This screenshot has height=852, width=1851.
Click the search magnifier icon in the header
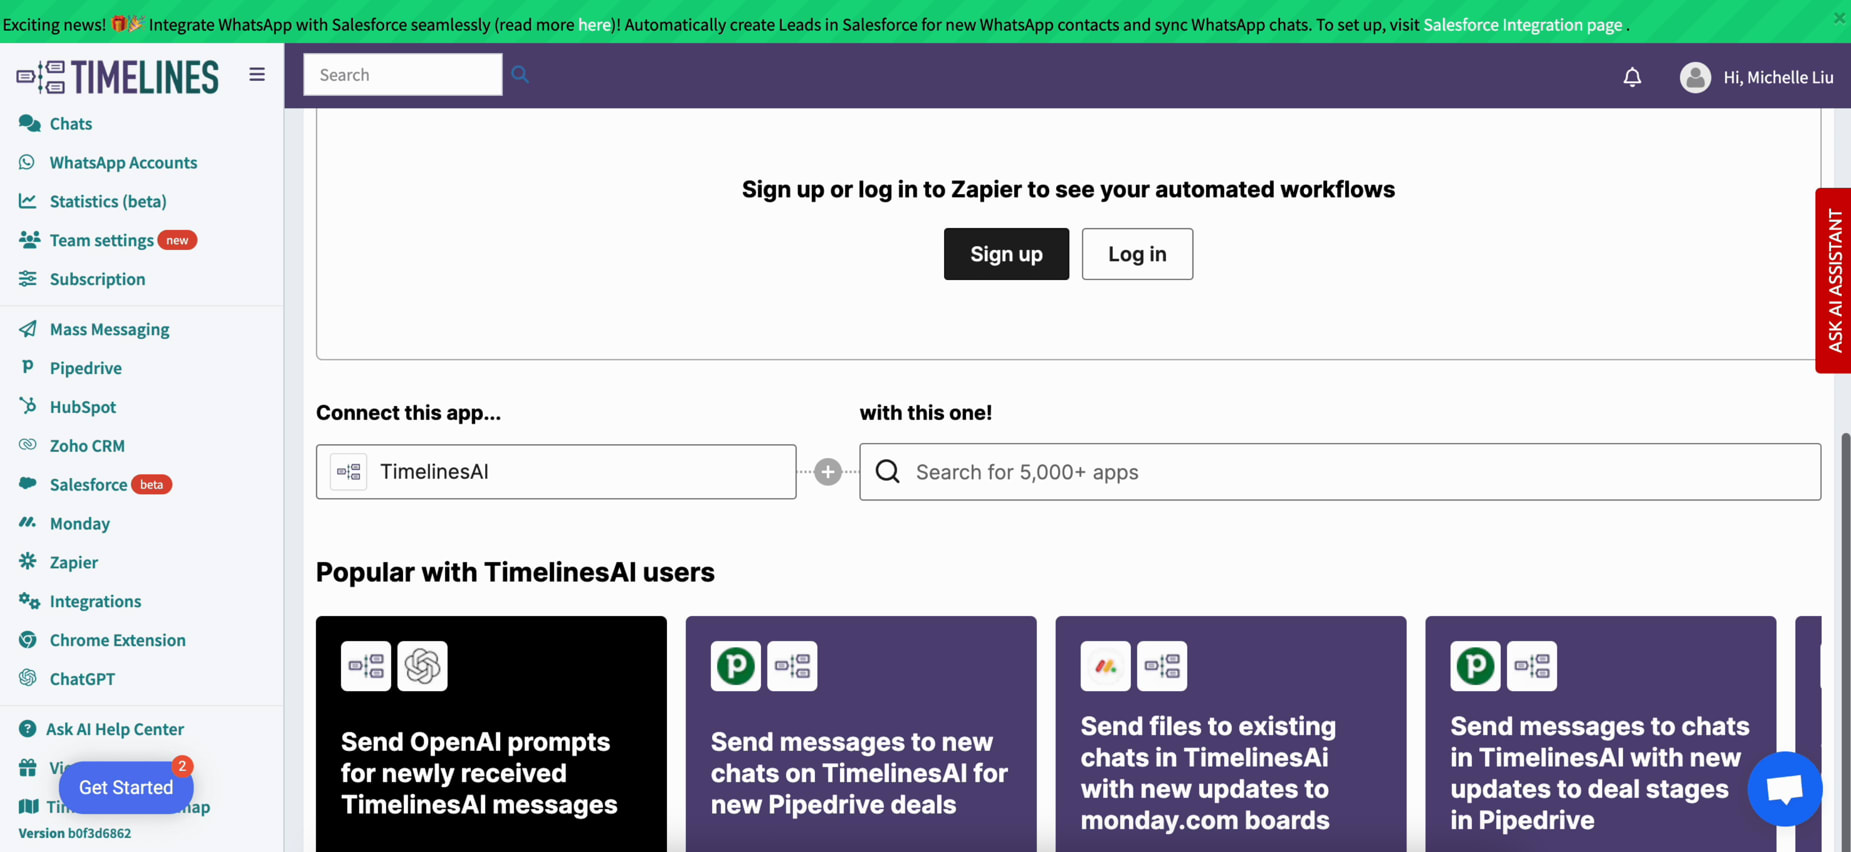(520, 75)
